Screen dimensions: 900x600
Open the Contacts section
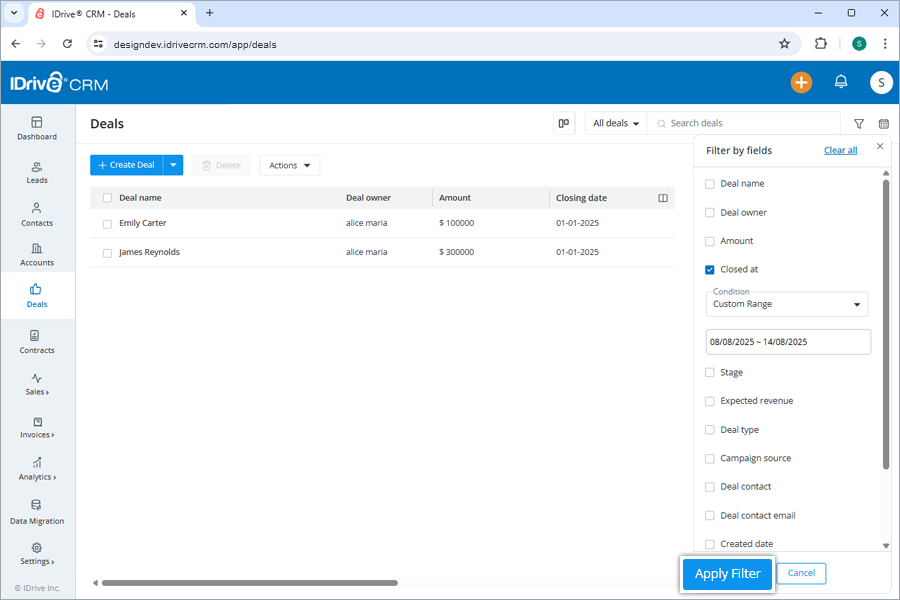[x=37, y=213]
